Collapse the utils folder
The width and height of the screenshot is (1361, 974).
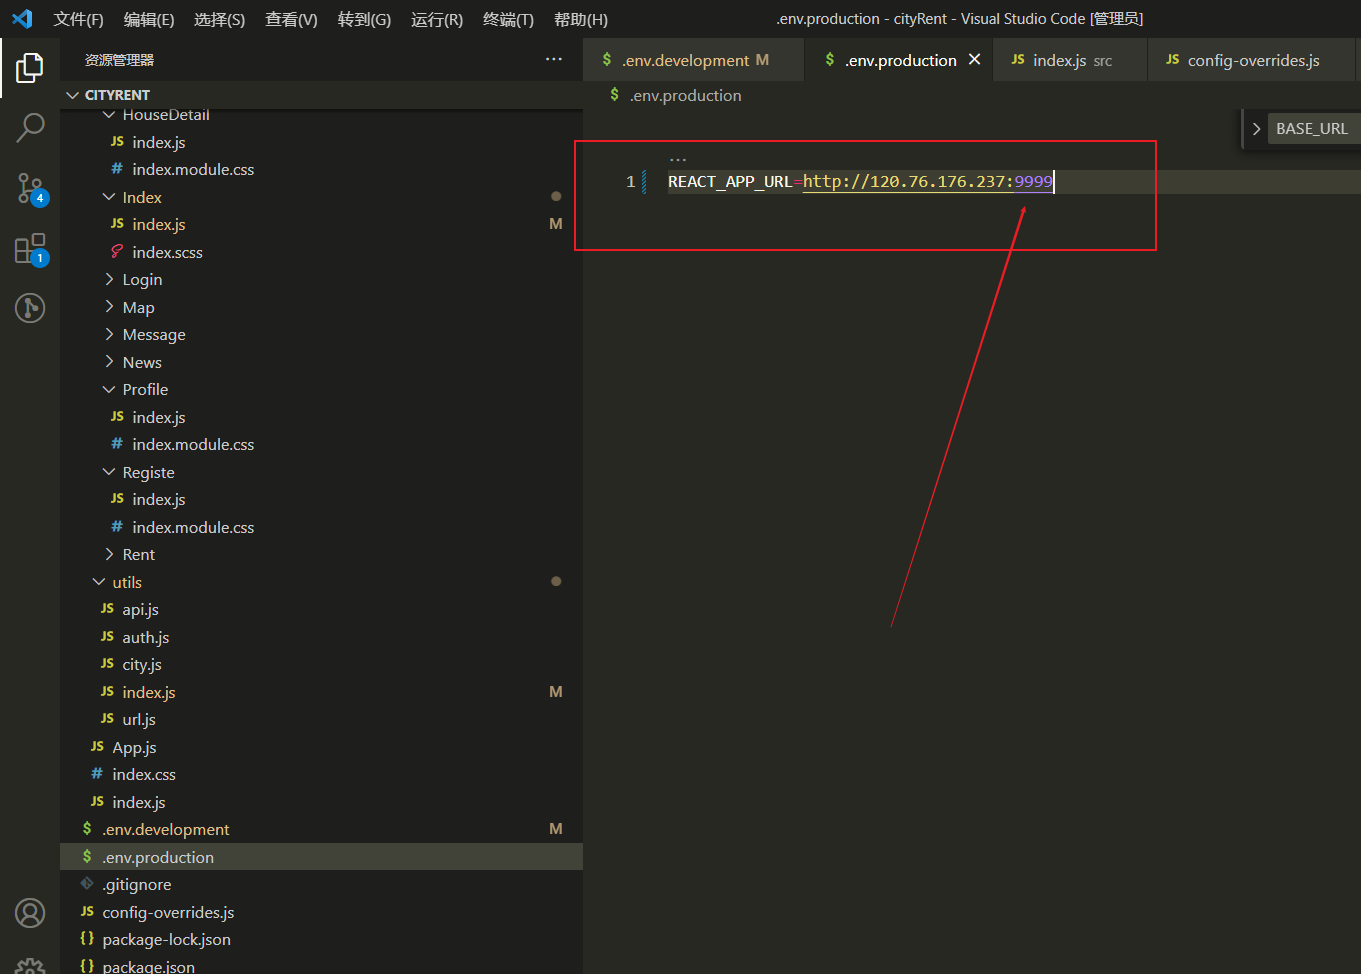click(x=321, y=582)
